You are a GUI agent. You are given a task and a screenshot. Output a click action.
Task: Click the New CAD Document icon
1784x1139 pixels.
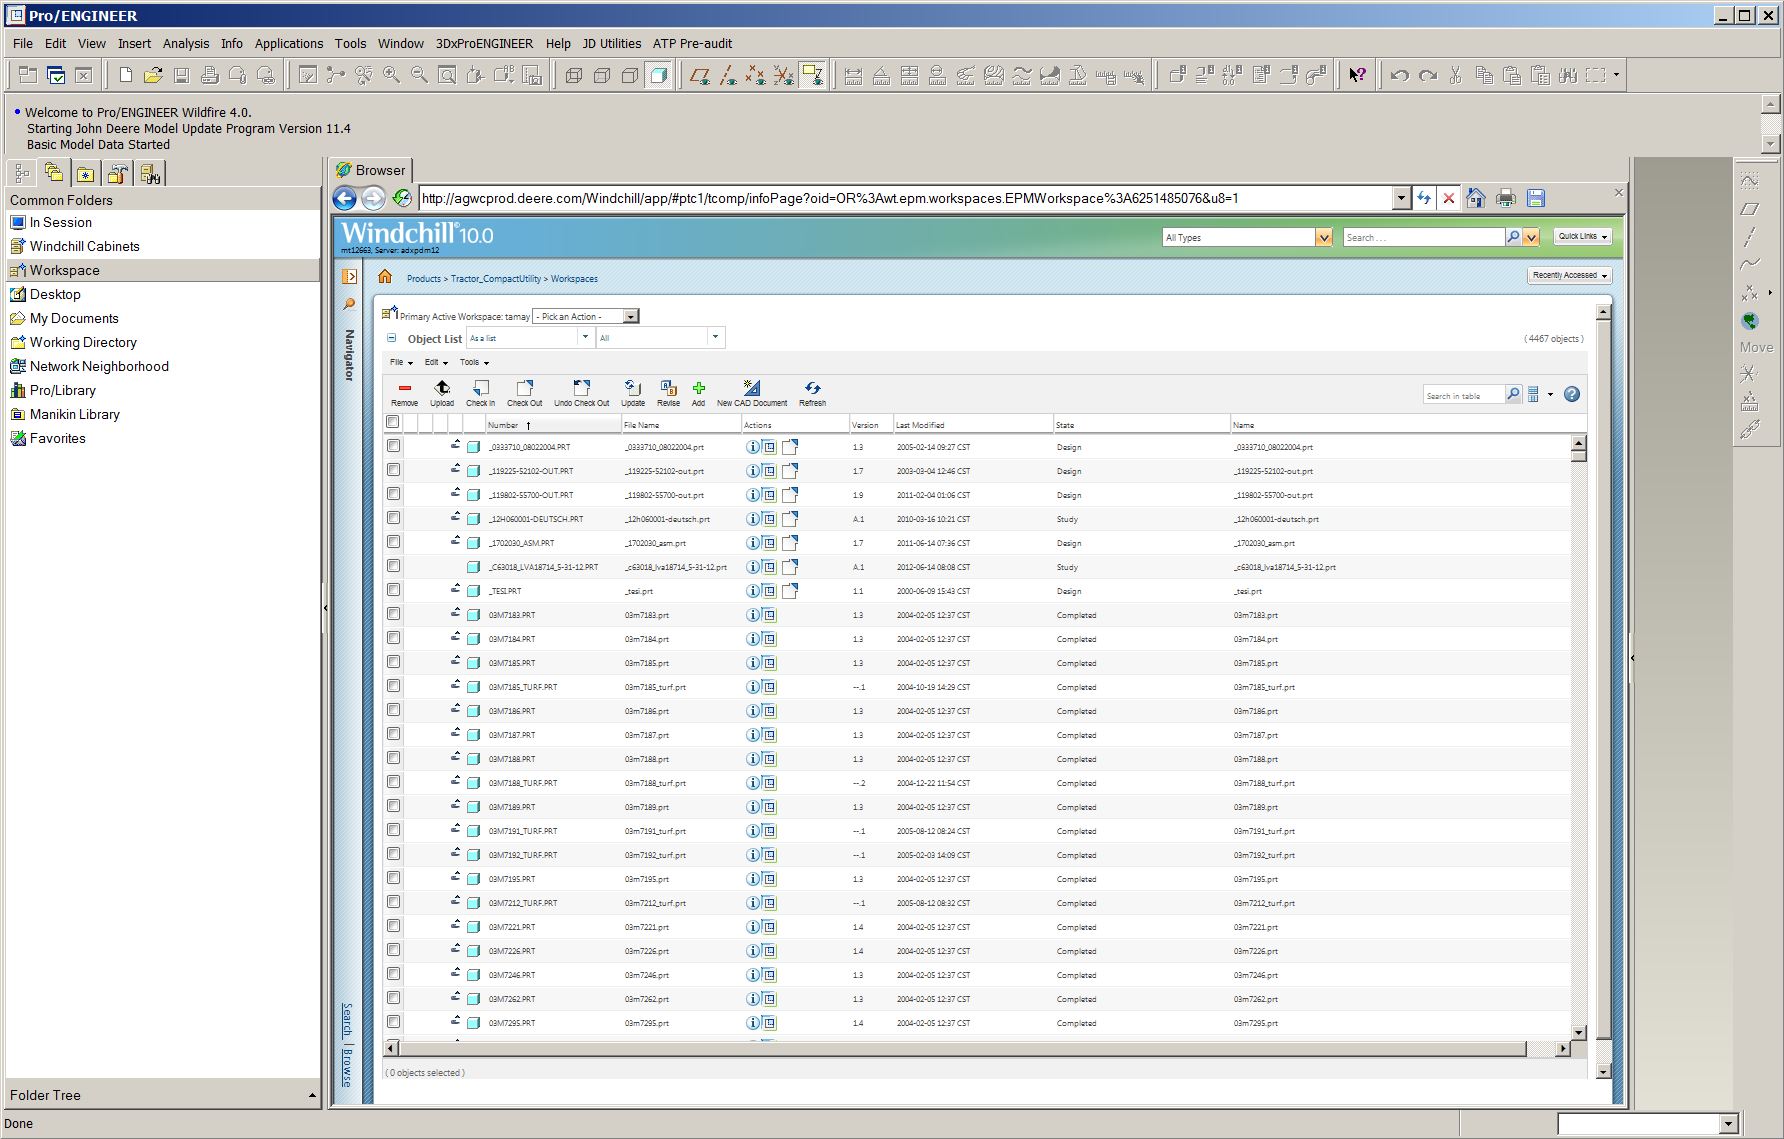(752, 388)
